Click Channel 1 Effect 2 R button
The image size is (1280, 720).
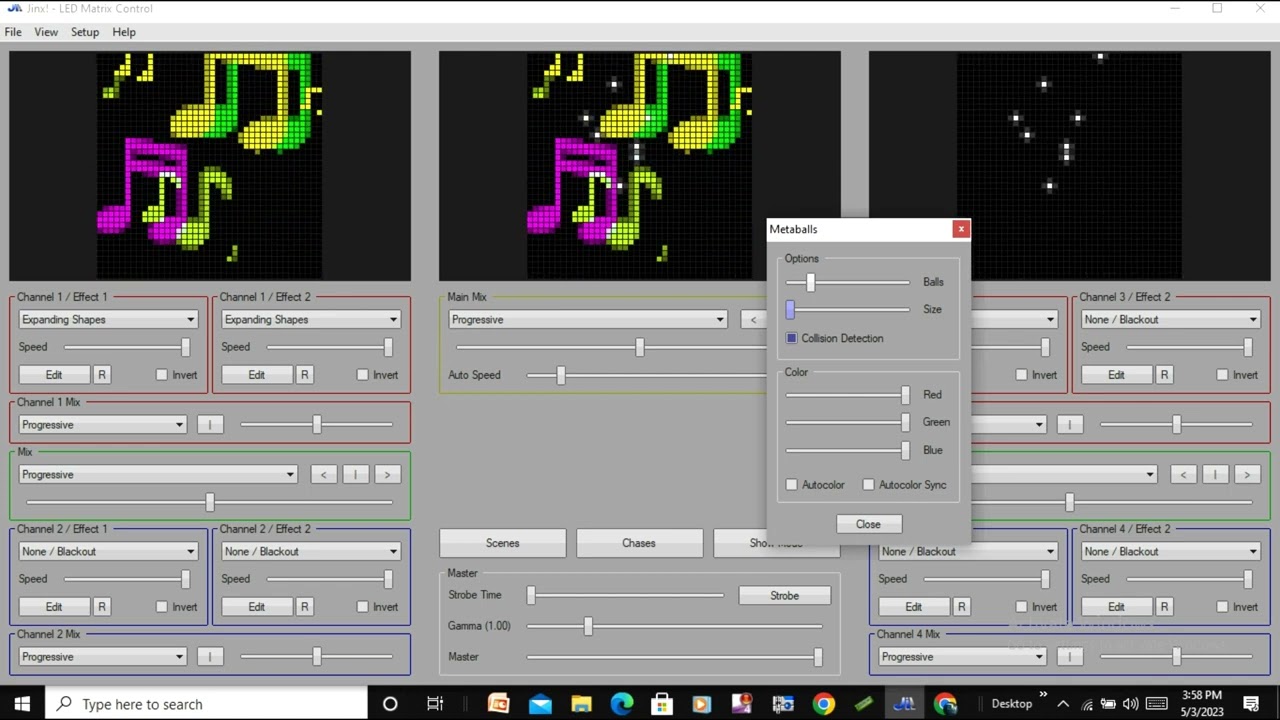[304, 375]
